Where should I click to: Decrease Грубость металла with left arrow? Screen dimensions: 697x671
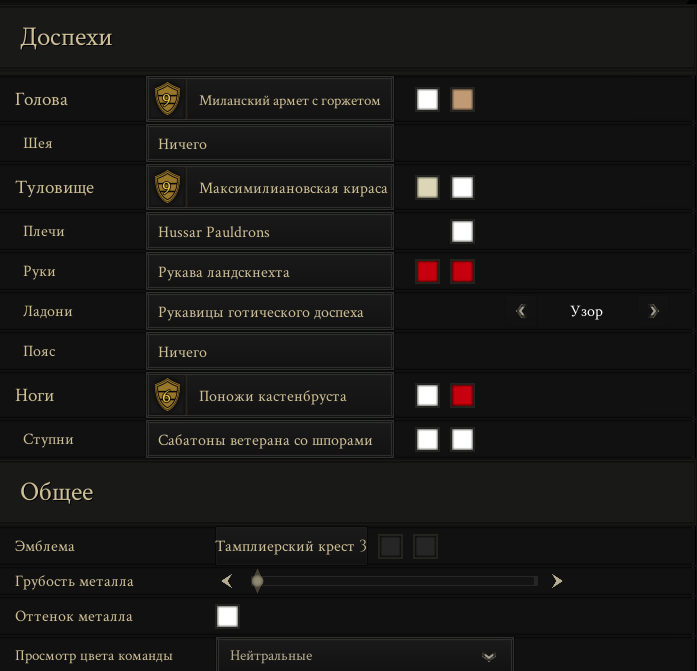(x=227, y=581)
